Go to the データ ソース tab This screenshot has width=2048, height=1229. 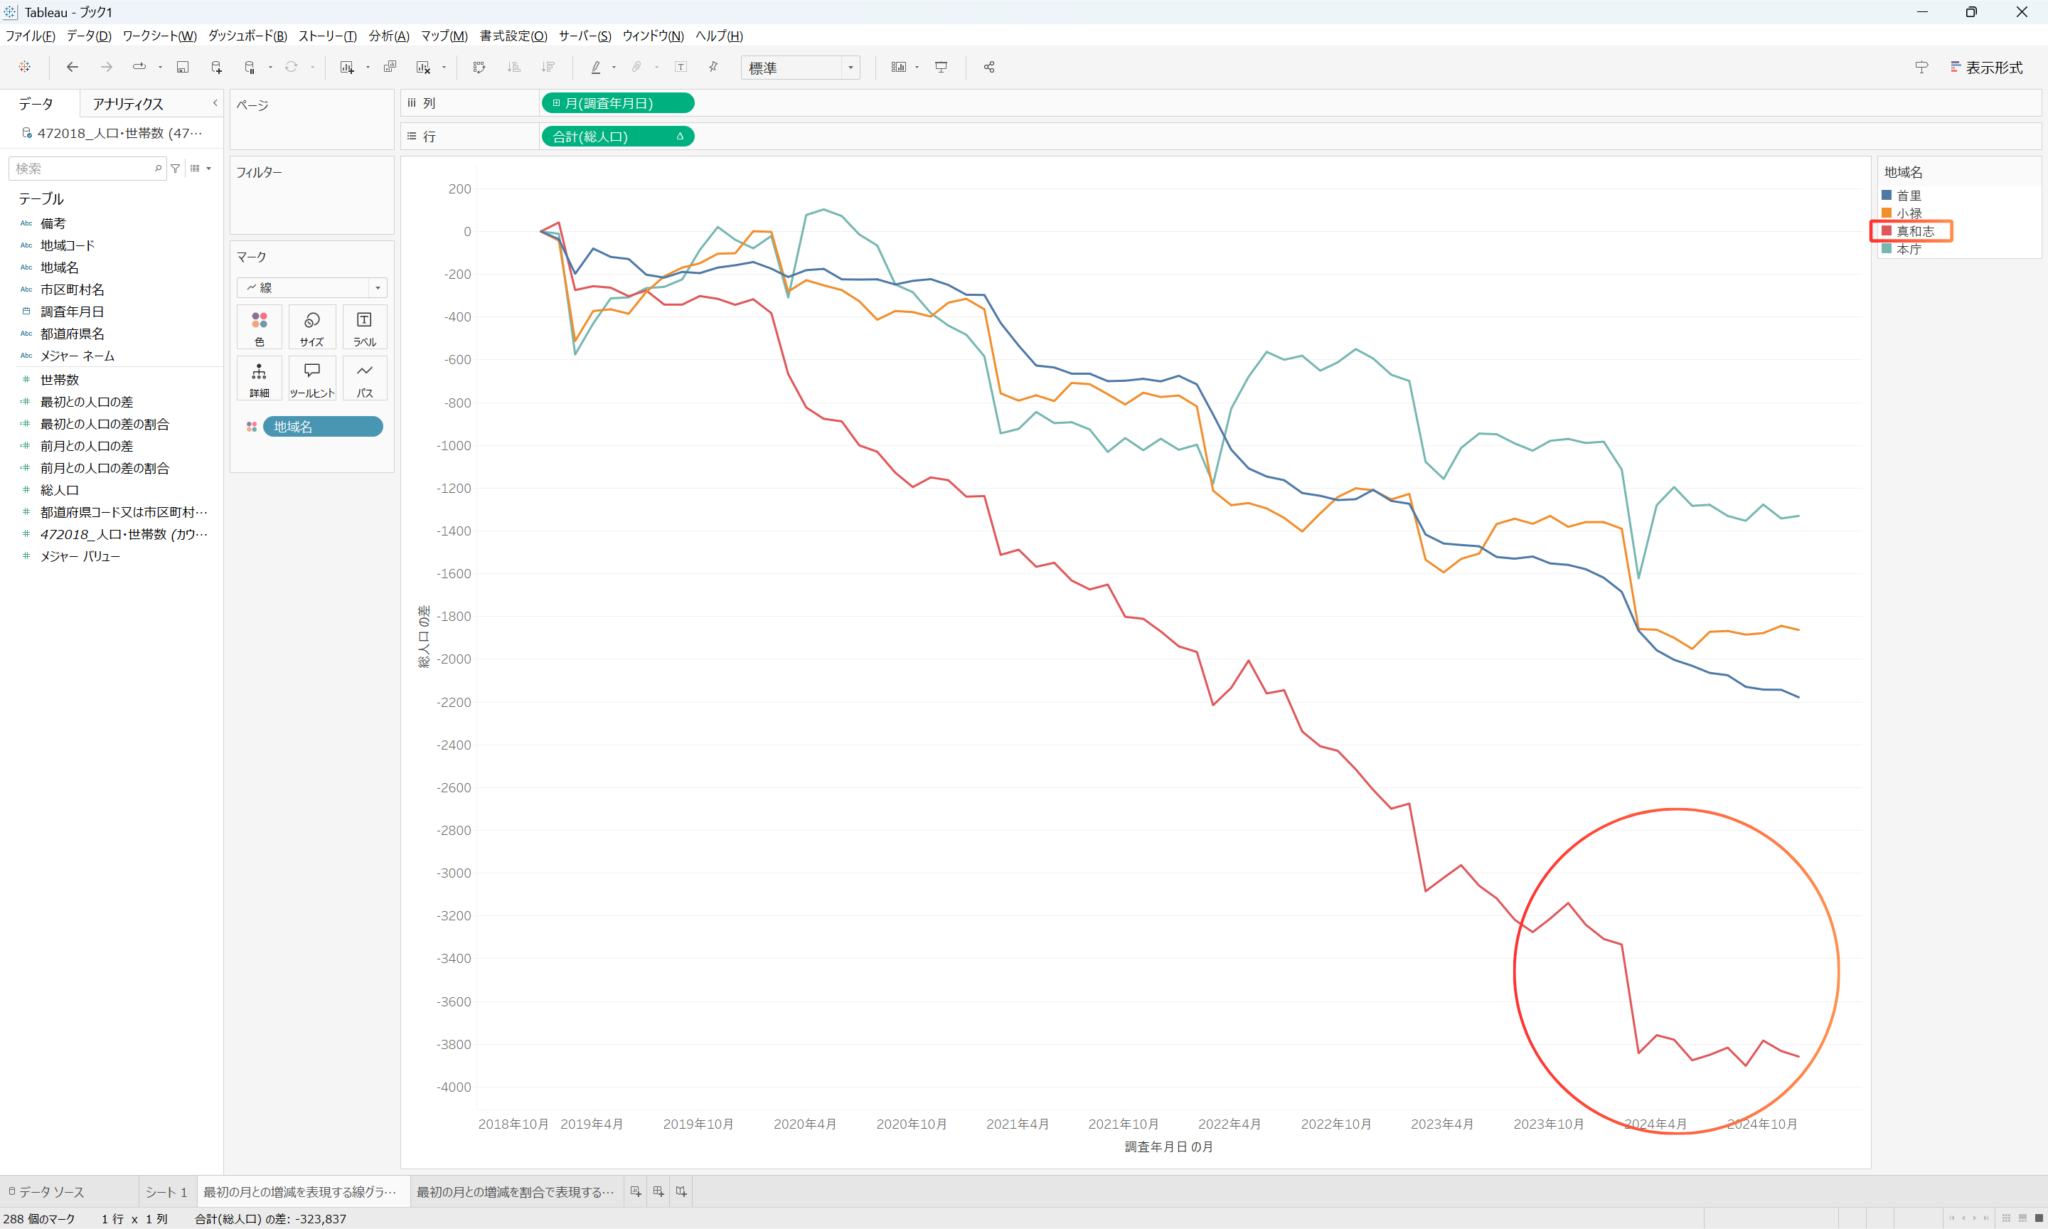pos(47,1192)
